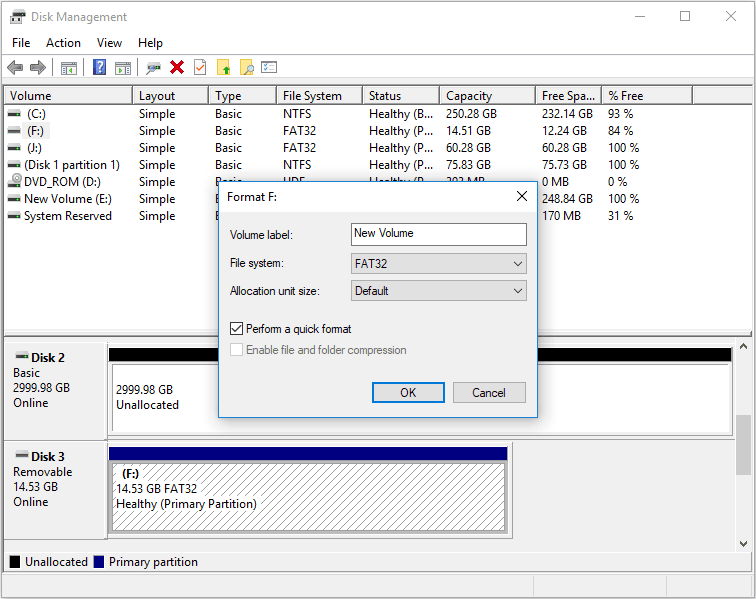Click the Forward arrow in the toolbar
The image size is (756, 599).
pos(38,67)
